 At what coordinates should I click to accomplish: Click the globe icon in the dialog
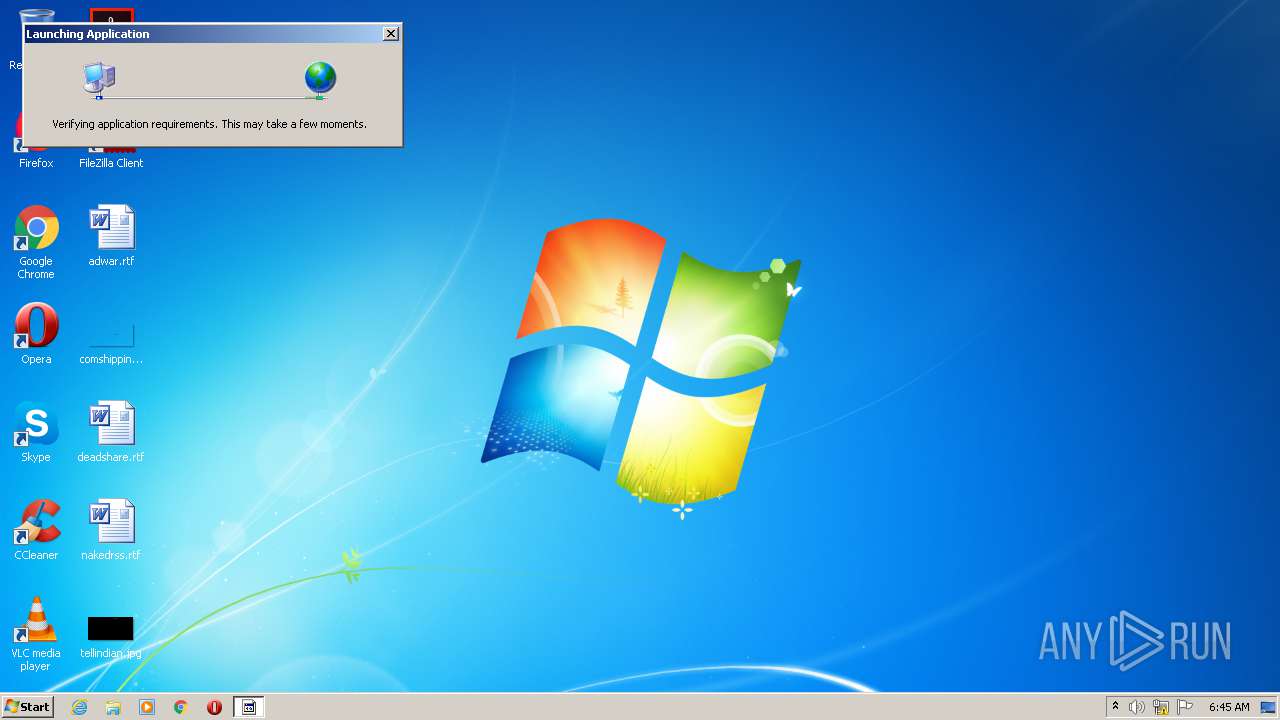click(x=320, y=78)
